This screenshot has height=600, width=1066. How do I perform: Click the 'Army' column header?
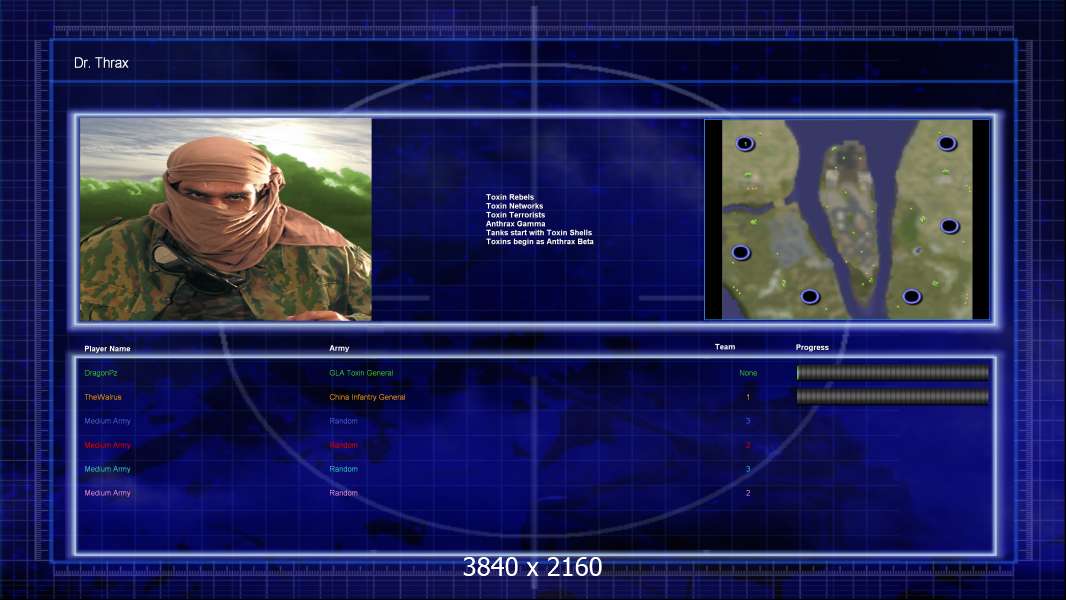tap(339, 348)
